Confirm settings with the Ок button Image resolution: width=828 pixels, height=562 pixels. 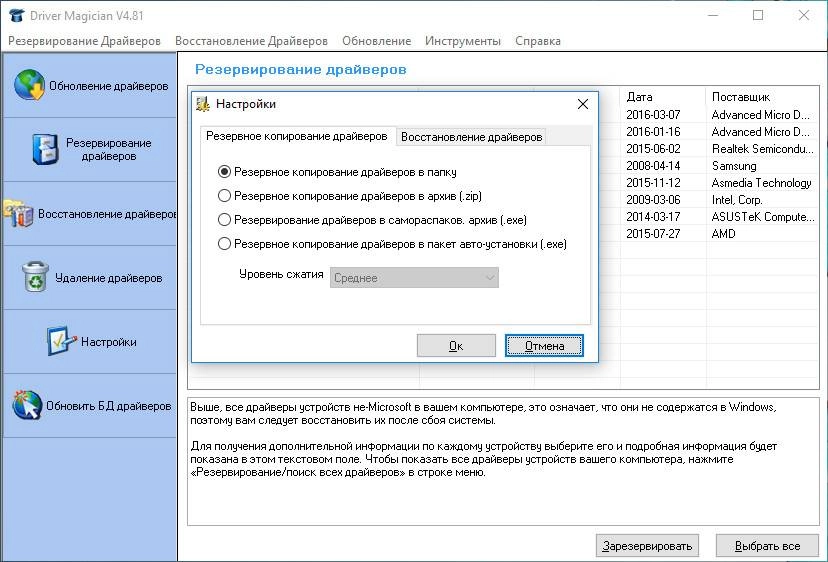pos(456,345)
